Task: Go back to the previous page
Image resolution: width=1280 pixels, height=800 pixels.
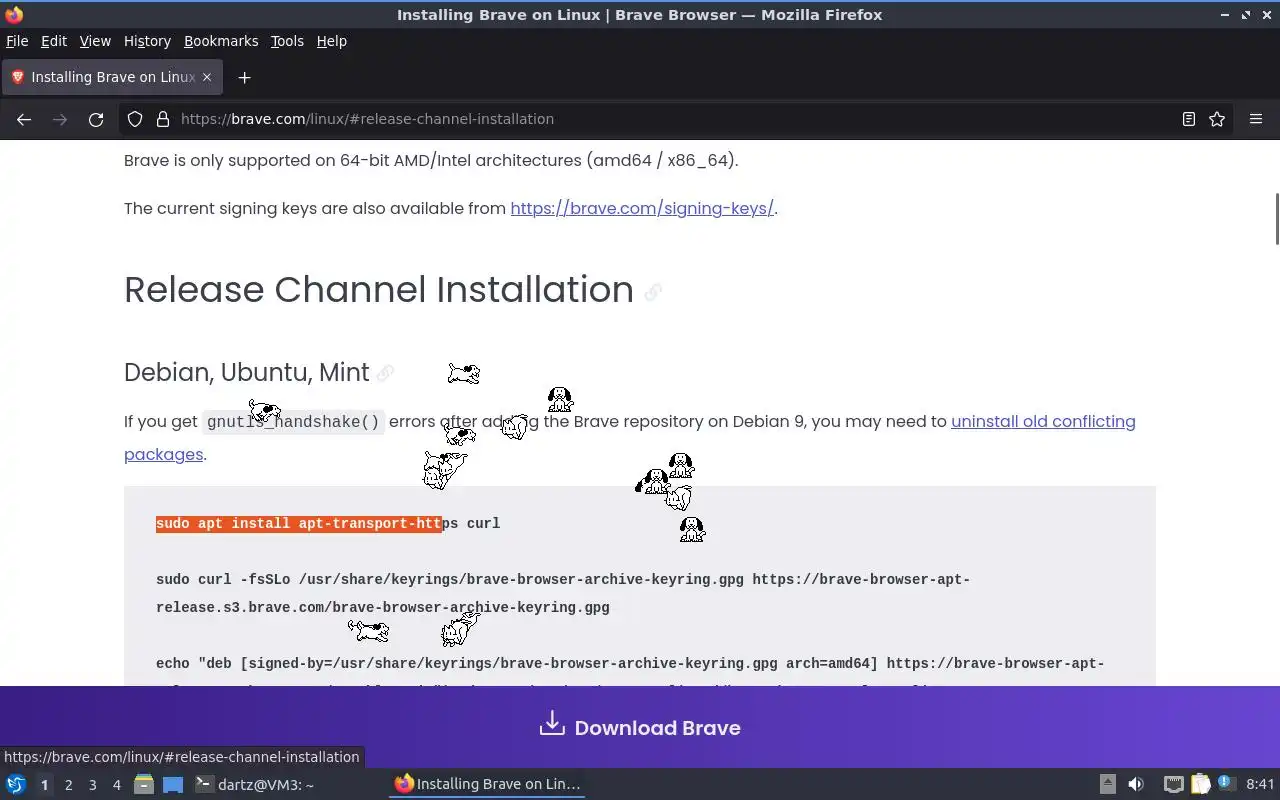Action: pos(24,119)
